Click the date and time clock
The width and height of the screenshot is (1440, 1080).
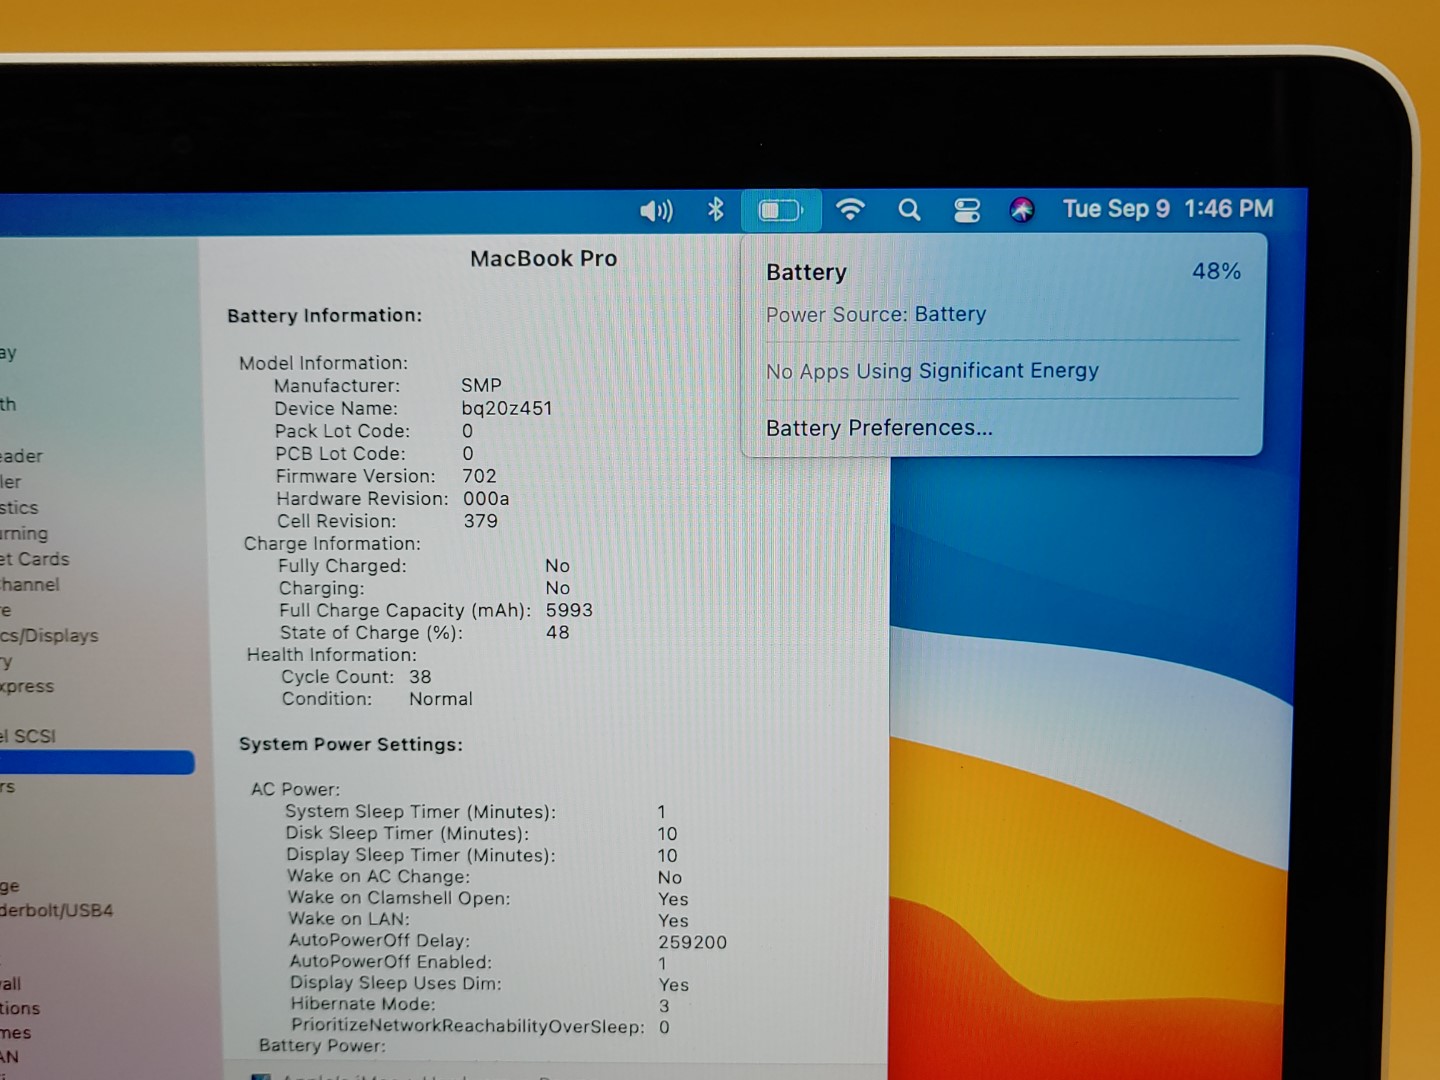coord(1167,209)
